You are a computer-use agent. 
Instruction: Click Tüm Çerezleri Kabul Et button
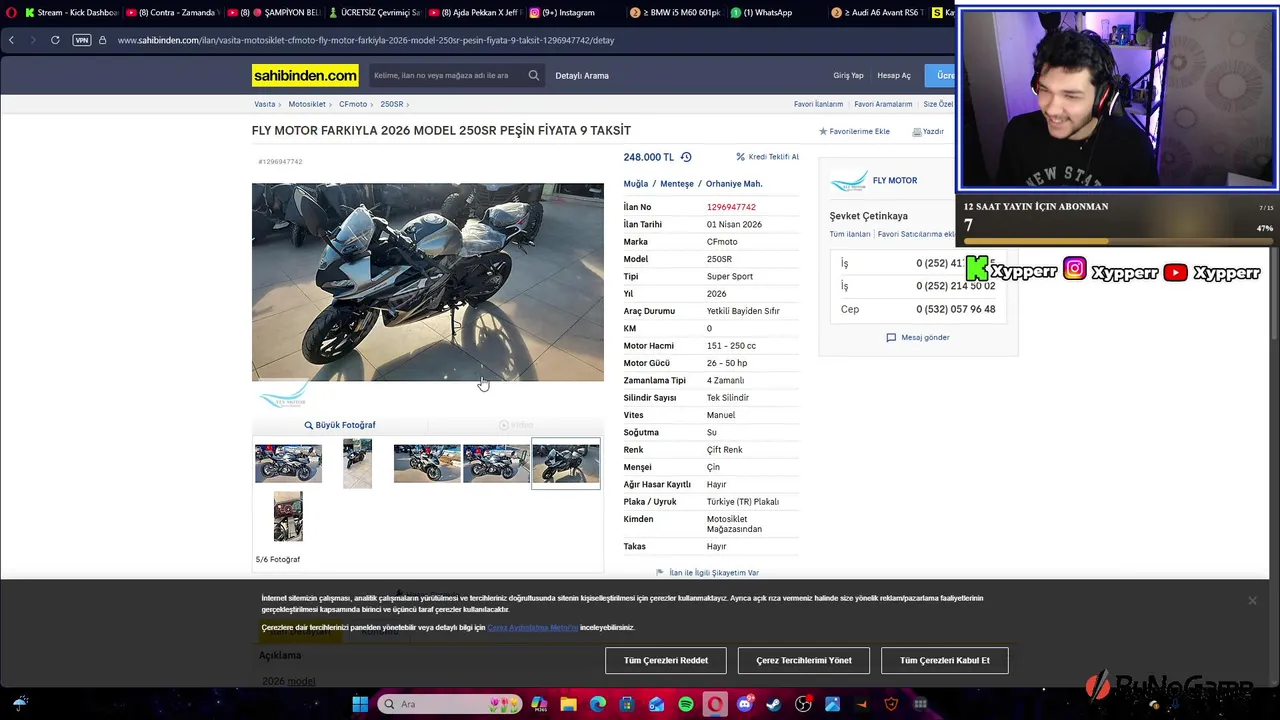pyautogui.click(x=945, y=660)
